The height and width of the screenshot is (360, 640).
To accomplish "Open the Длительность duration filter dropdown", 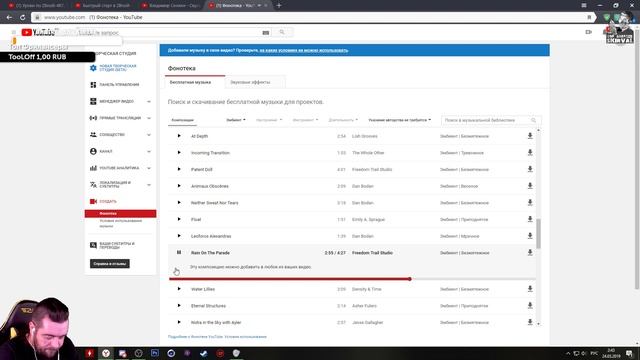I will tap(343, 120).
